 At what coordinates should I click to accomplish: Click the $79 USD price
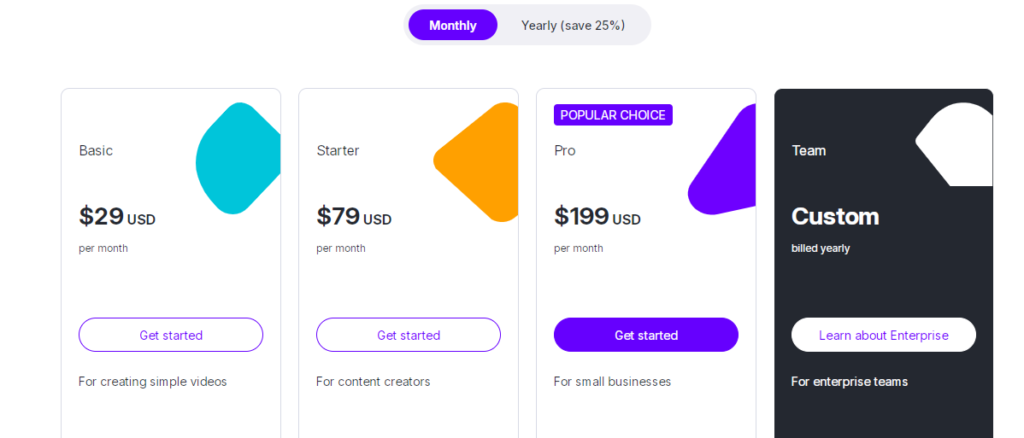[354, 217]
